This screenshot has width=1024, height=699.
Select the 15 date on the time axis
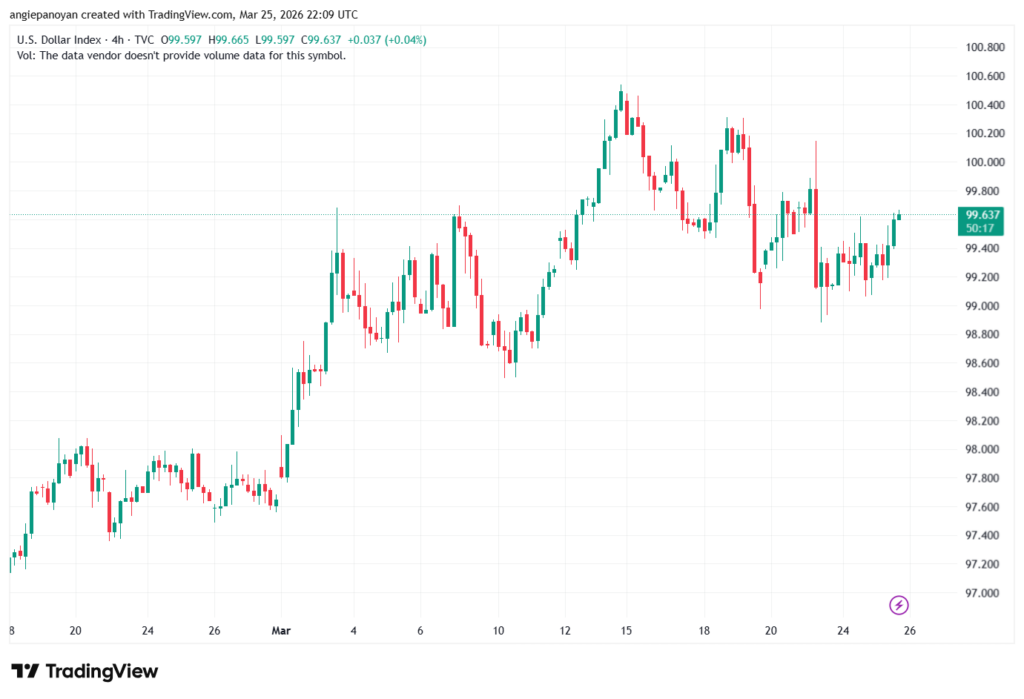[x=625, y=631]
